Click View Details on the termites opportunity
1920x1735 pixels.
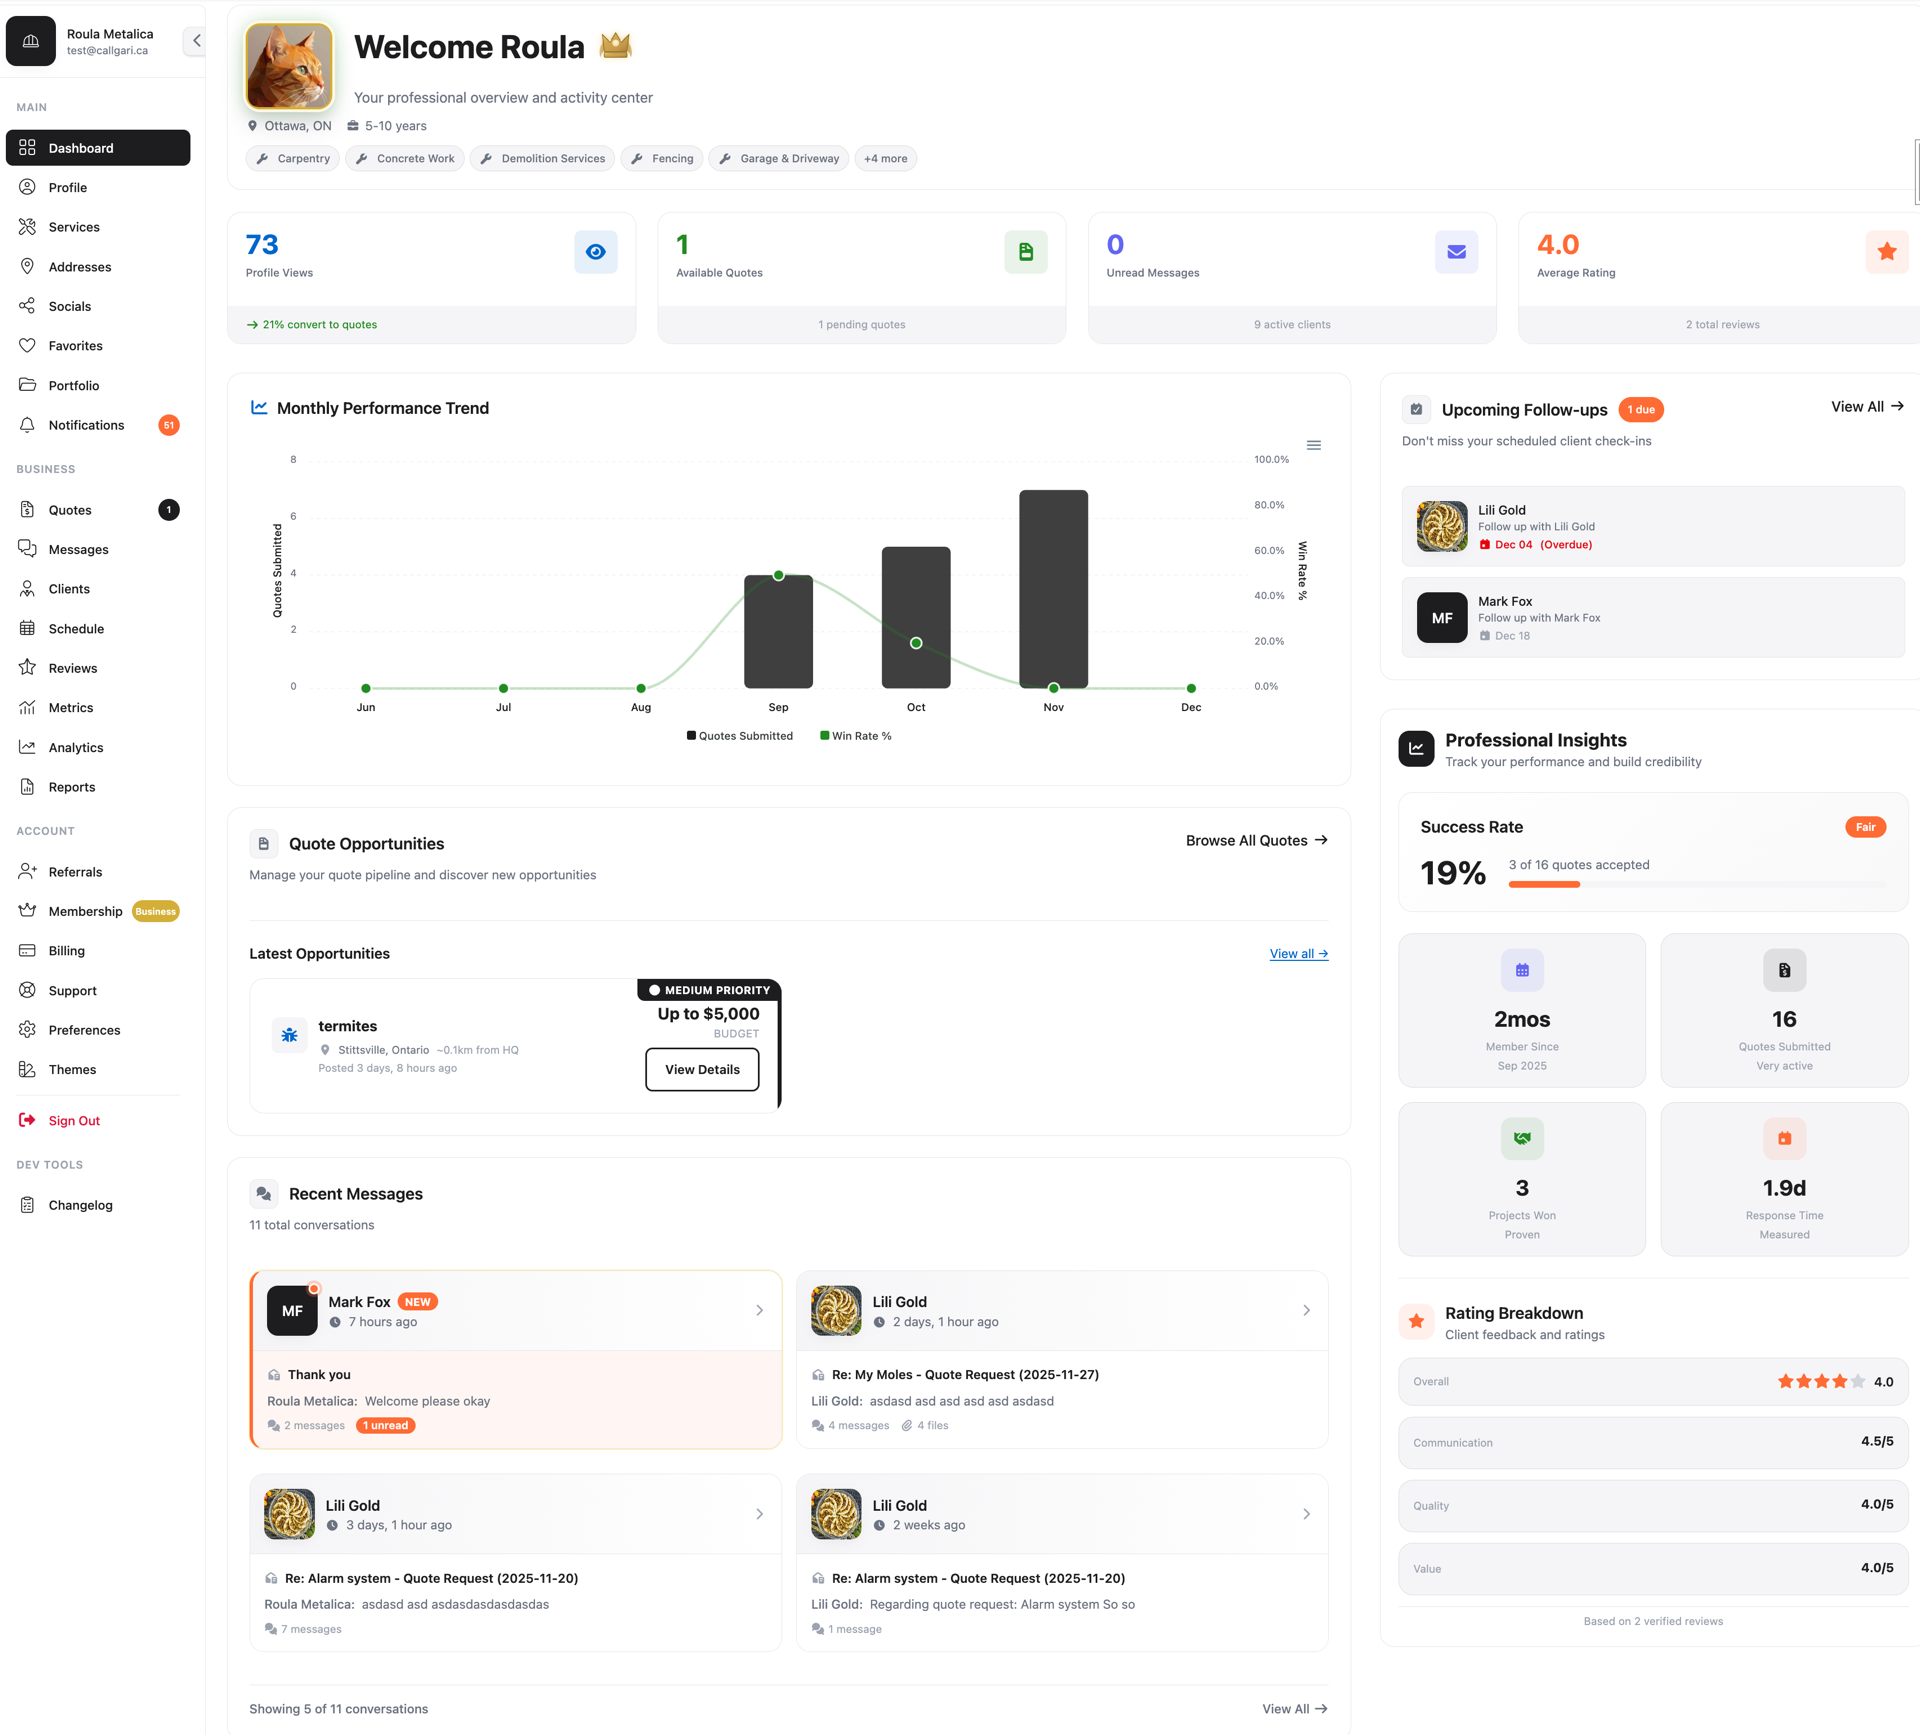[x=701, y=1069]
